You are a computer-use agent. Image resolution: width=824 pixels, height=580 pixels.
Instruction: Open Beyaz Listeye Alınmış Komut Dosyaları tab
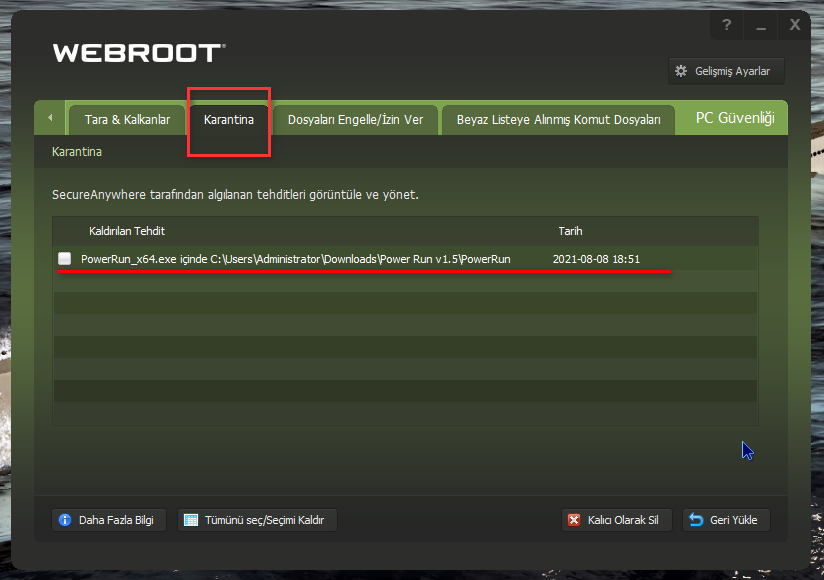point(558,120)
